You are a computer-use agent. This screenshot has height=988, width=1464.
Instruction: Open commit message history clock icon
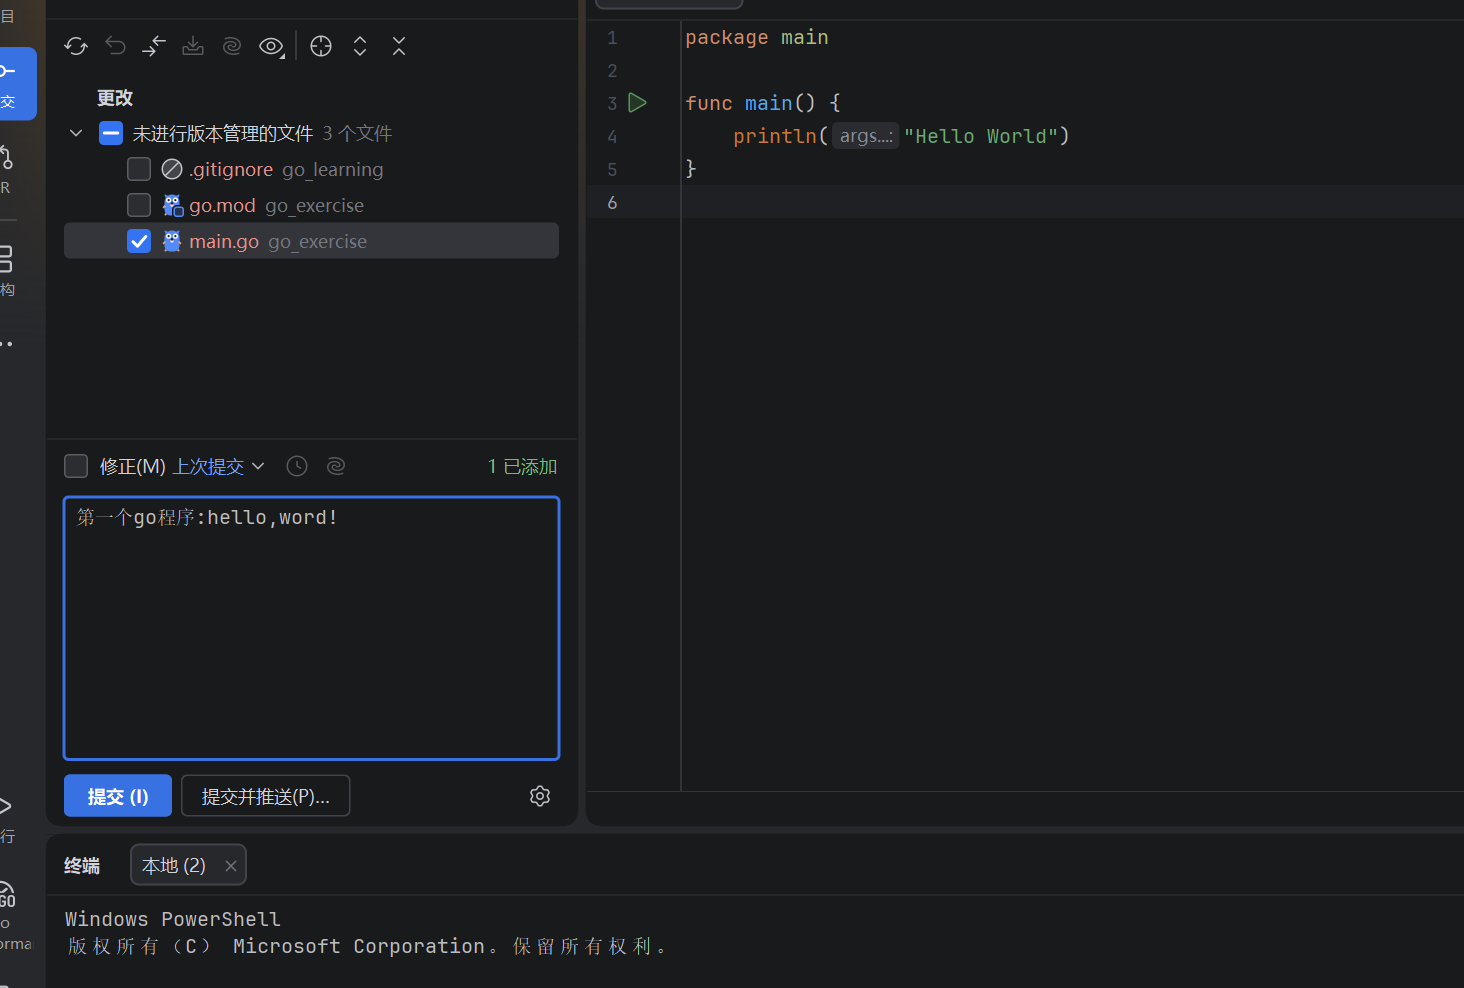297,466
